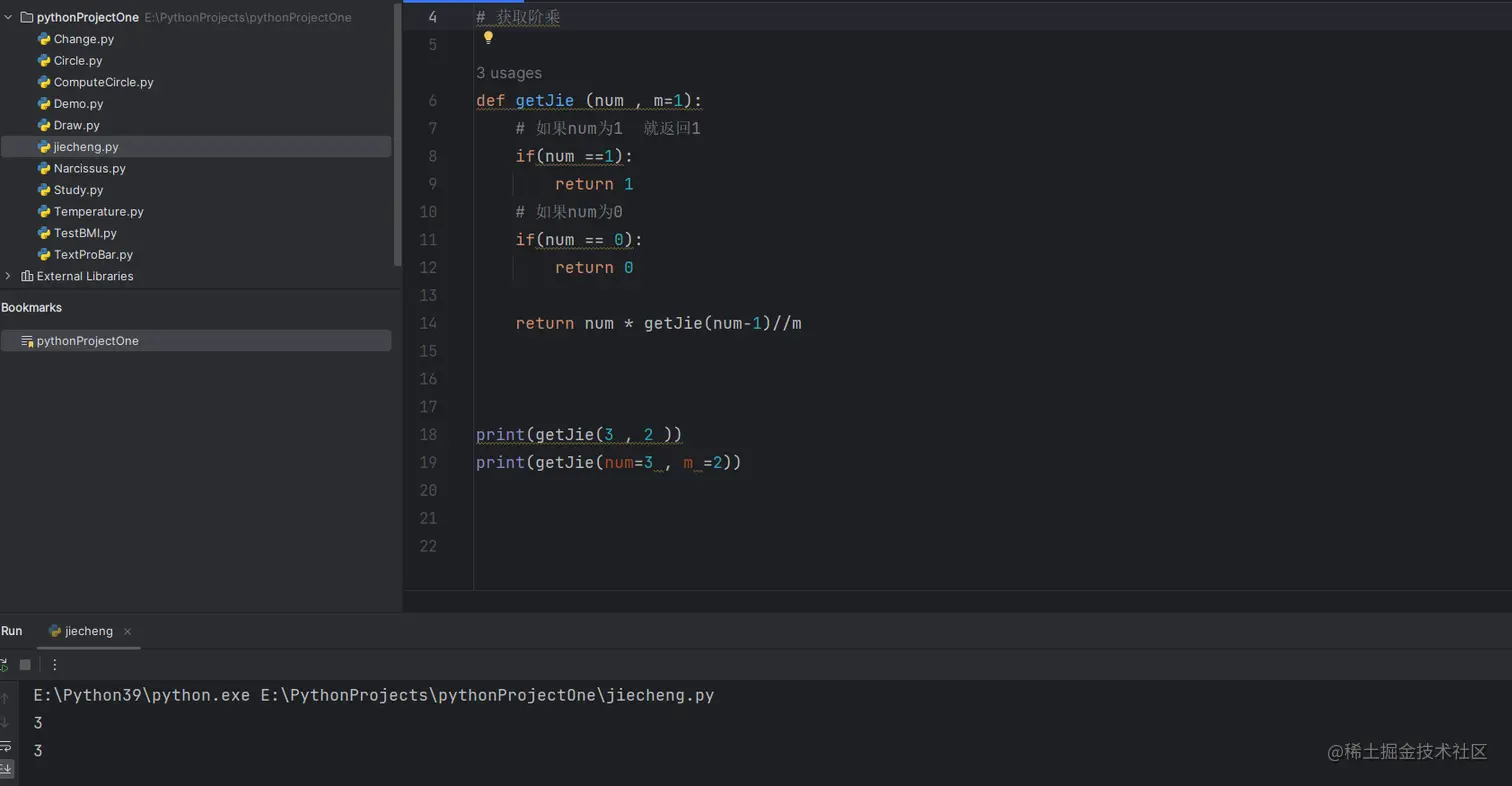Select Draw.py in the project tree
This screenshot has height=786, width=1512.
click(x=77, y=125)
